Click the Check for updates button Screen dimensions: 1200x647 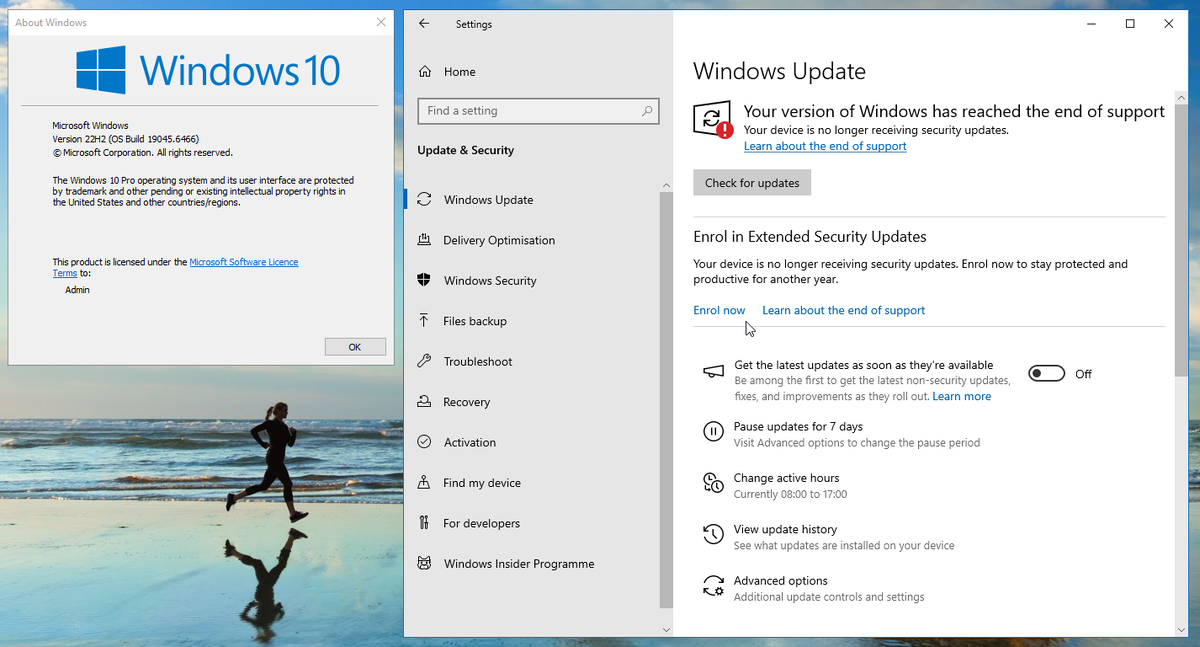(751, 182)
